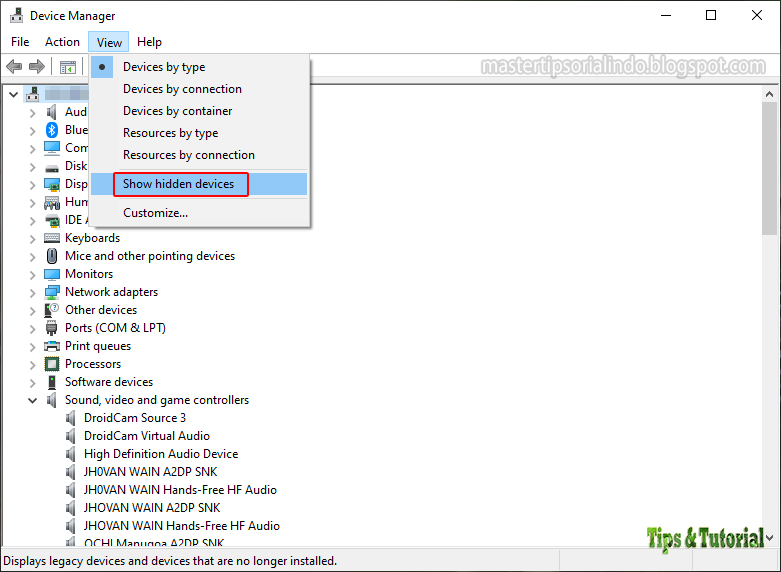The width and height of the screenshot is (781, 572).
Task: Click the Forward arrow toolbar icon
Action: click(x=37, y=66)
